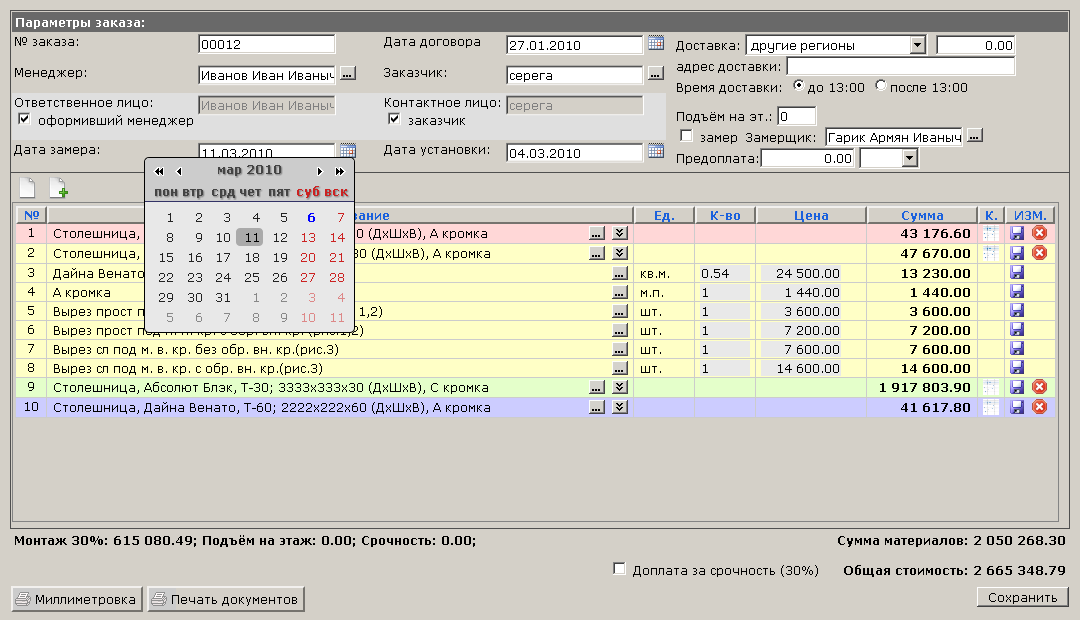This screenshot has width=1080, height=620.
Task: Go to next month in calendar popup
Action: click(x=320, y=171)
